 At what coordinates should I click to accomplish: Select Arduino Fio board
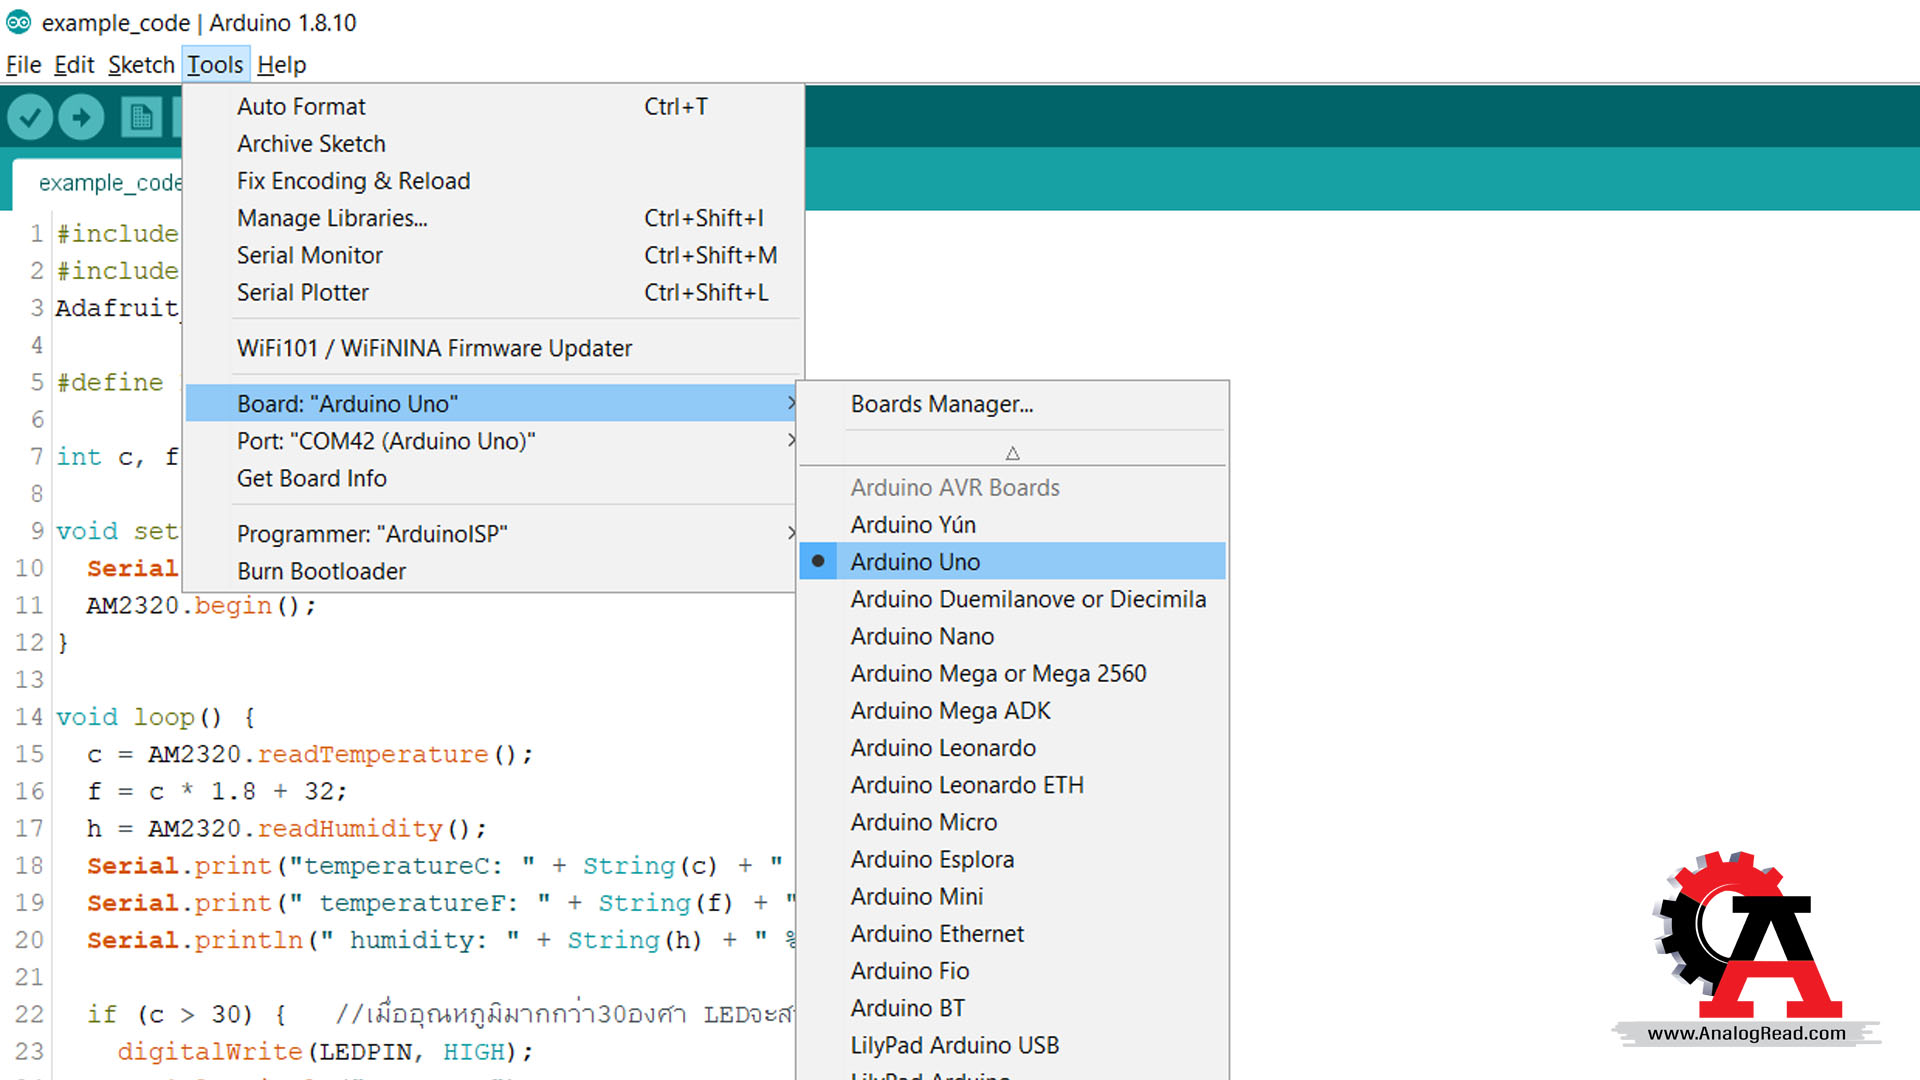[x=1012, y=971]
